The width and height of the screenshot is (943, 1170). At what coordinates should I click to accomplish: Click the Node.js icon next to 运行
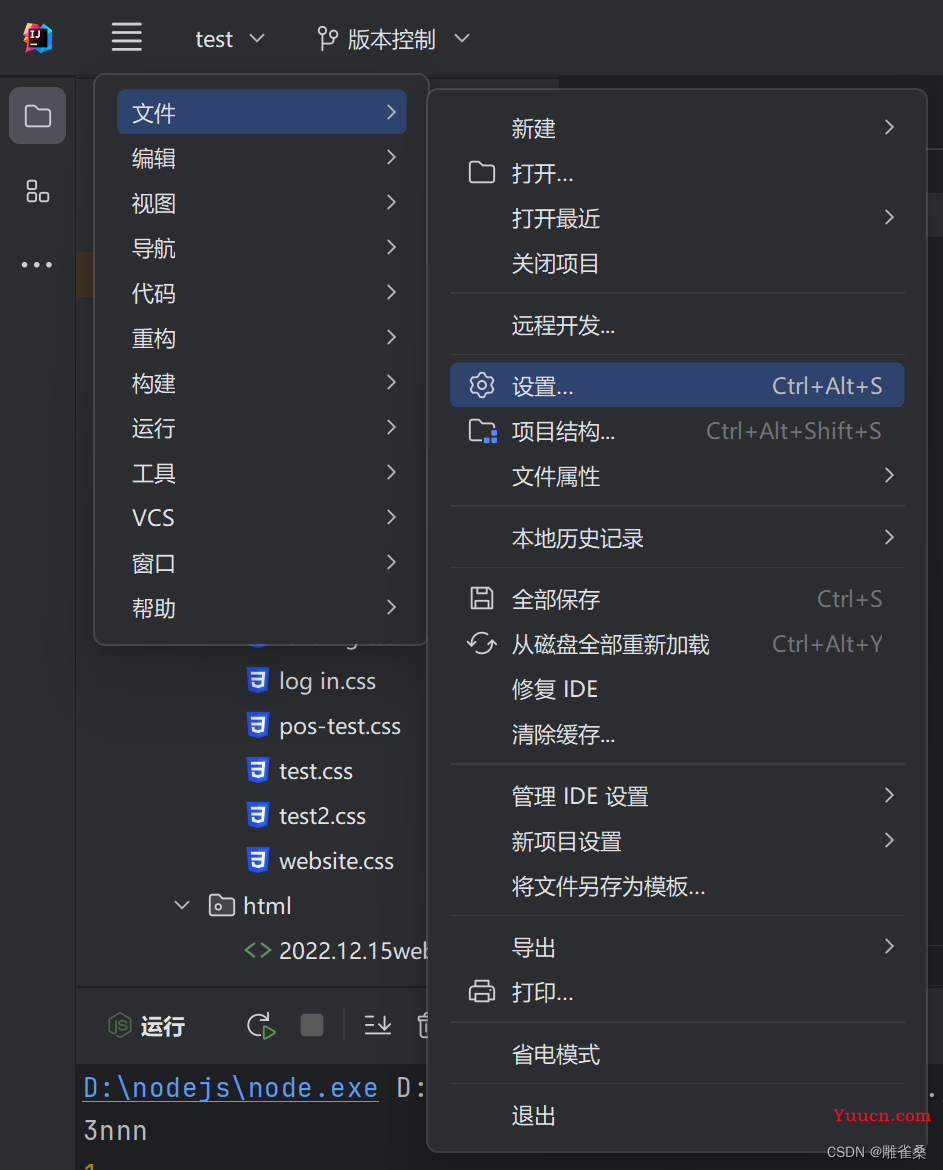(x=120, y=1025)
